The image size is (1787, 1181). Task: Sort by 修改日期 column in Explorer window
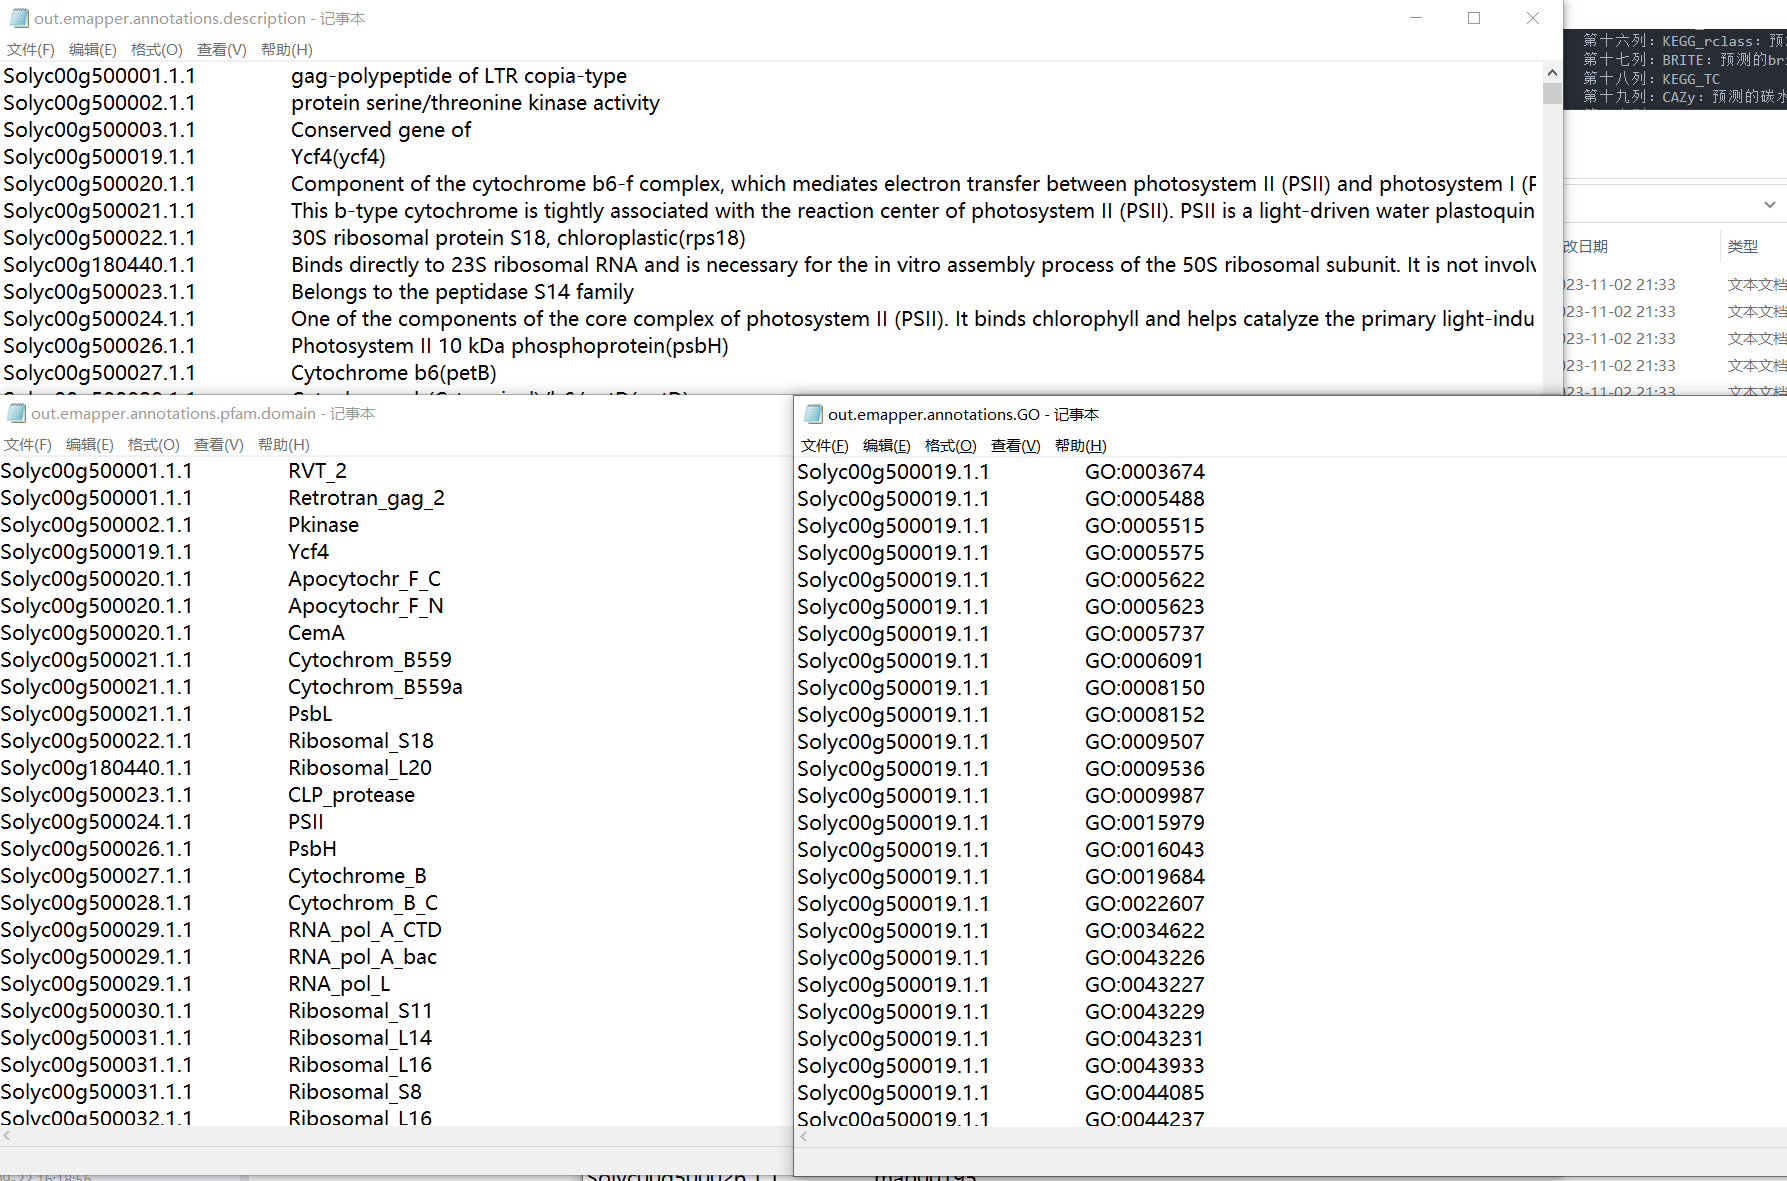point(1586,246)
